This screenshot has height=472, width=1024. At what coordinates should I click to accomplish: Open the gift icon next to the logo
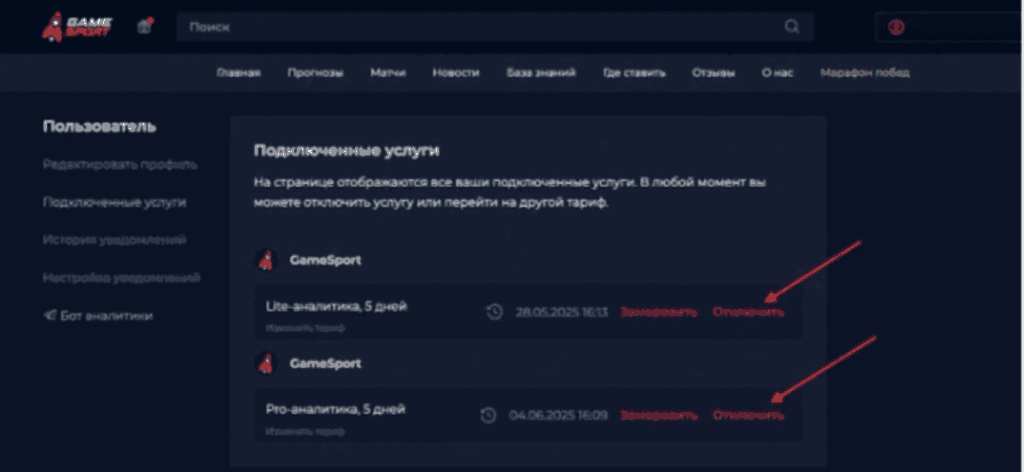144,27
